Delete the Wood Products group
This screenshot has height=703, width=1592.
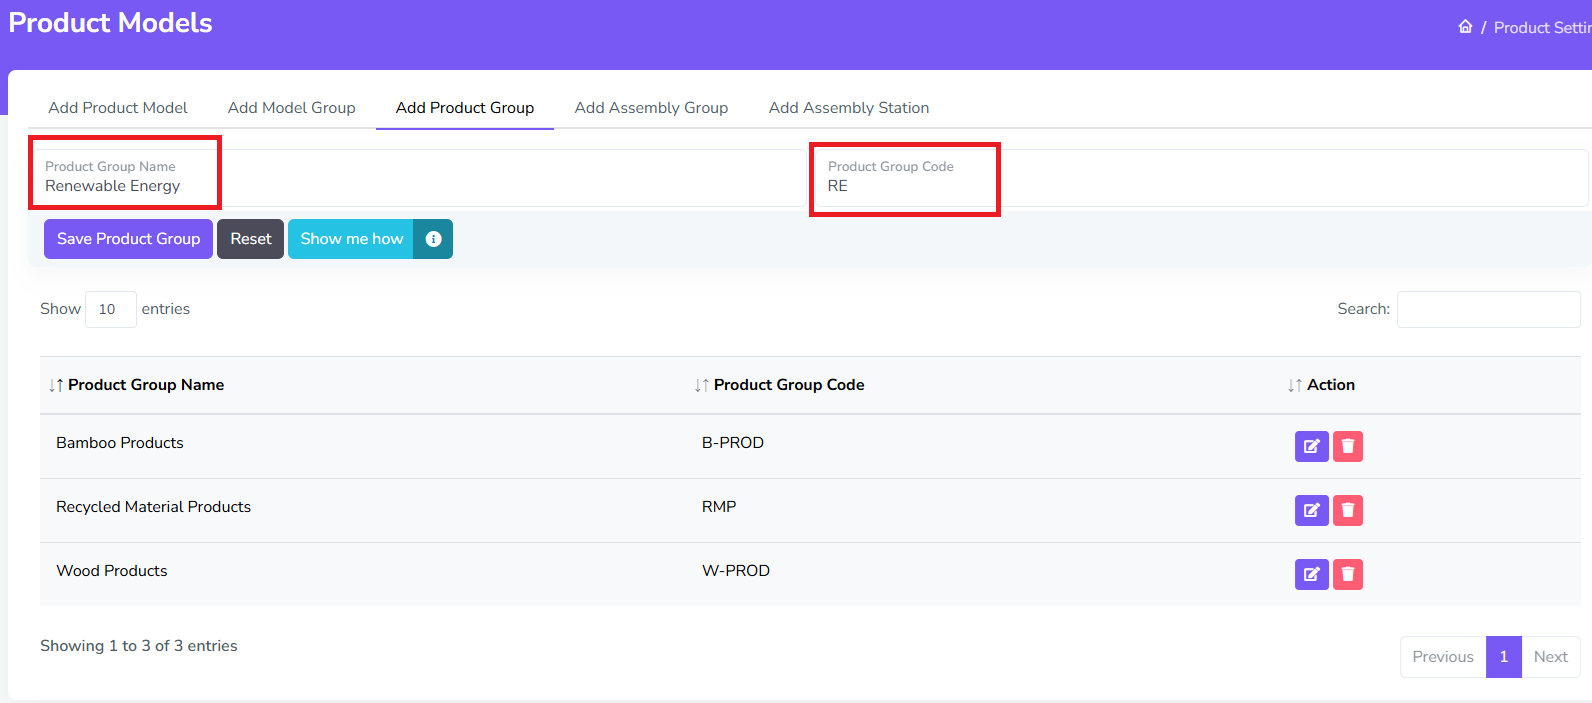[1347, 574]
